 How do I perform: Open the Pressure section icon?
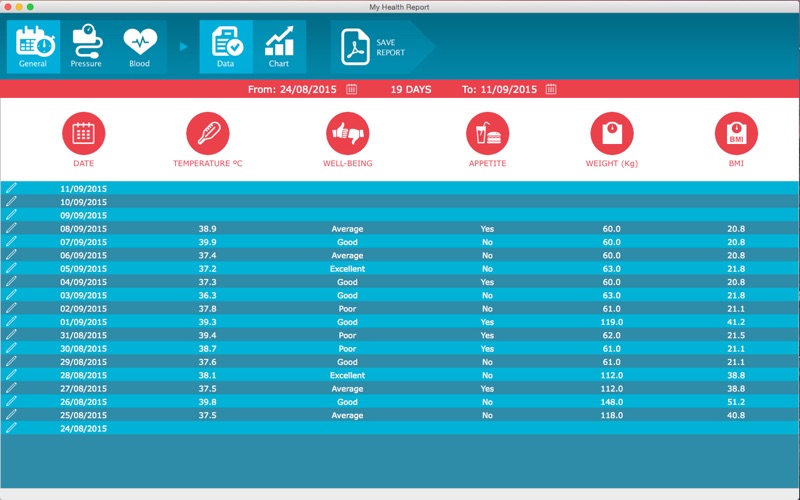coord(86,46)
